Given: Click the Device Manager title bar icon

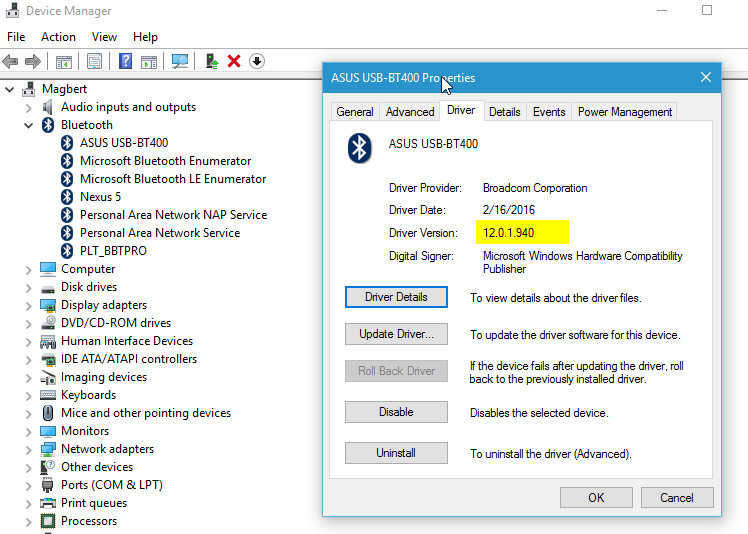Looking at the screenshot, I should pyautogui.click(x=12, y=10).
